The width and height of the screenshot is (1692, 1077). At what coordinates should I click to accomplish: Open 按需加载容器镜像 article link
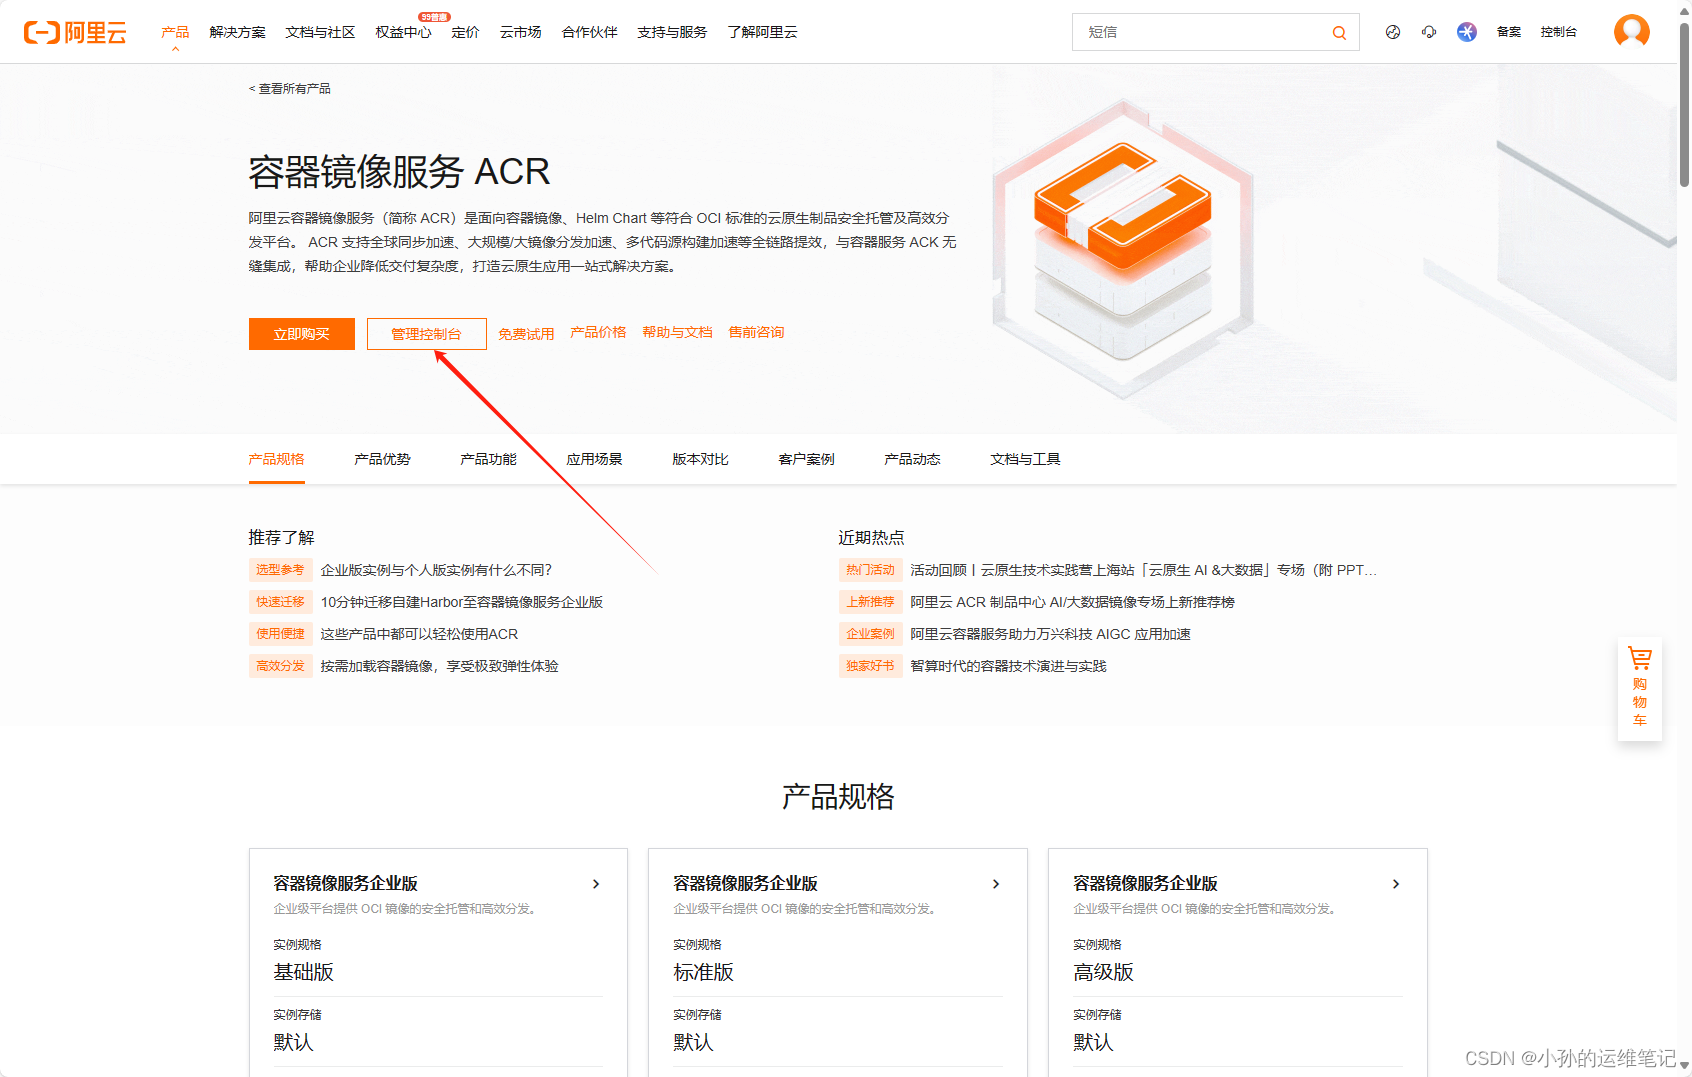coord(439,666)
